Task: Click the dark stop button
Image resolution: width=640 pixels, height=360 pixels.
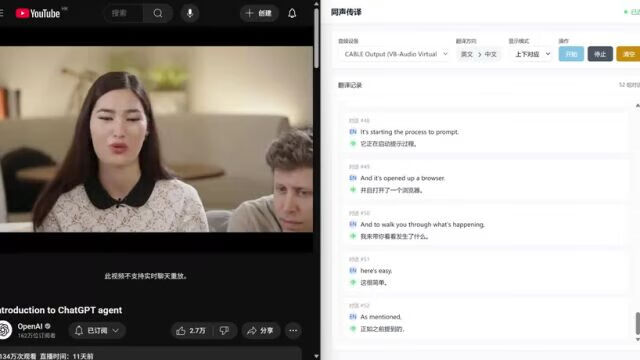Action: (600, 54)
